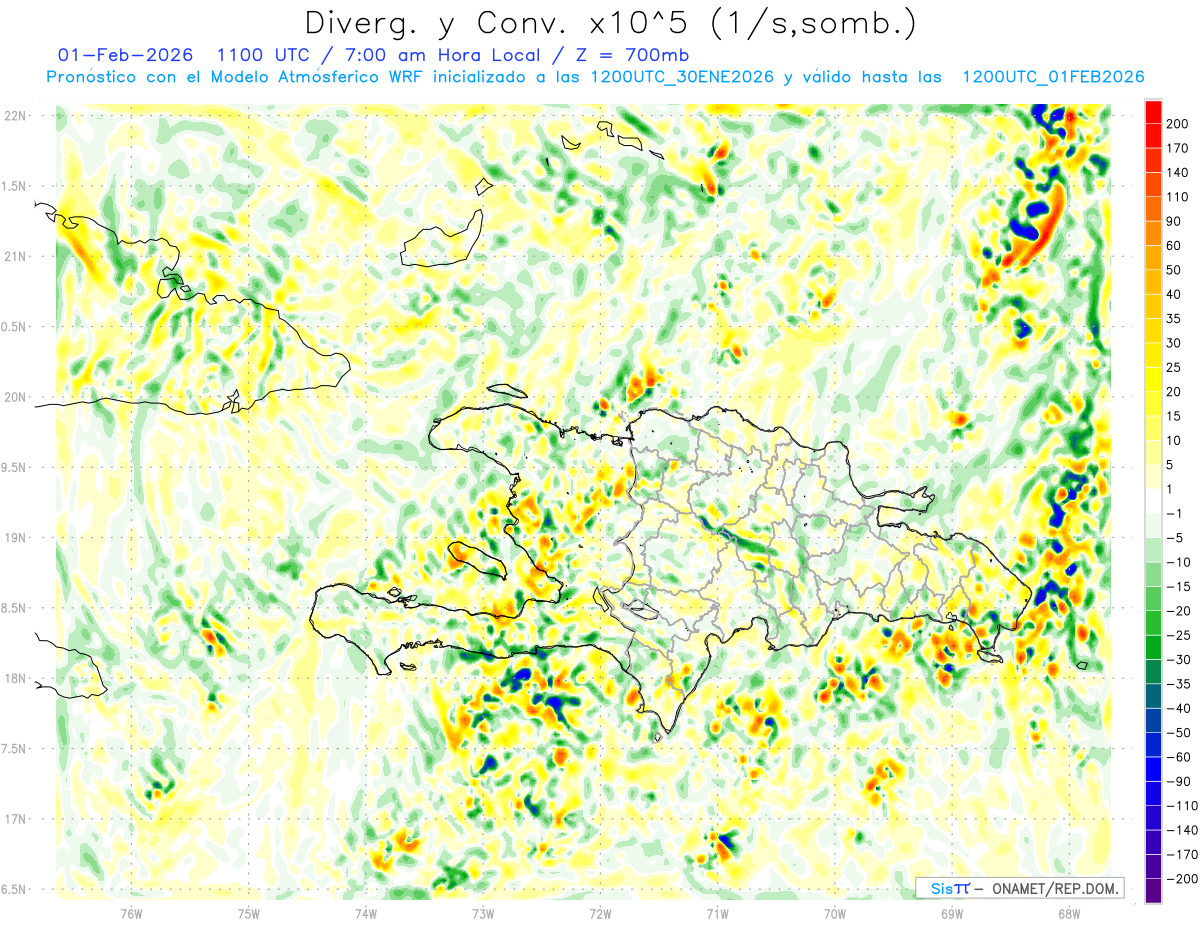
Task: Click the colorbar label '-140'
Action: 1182,830
